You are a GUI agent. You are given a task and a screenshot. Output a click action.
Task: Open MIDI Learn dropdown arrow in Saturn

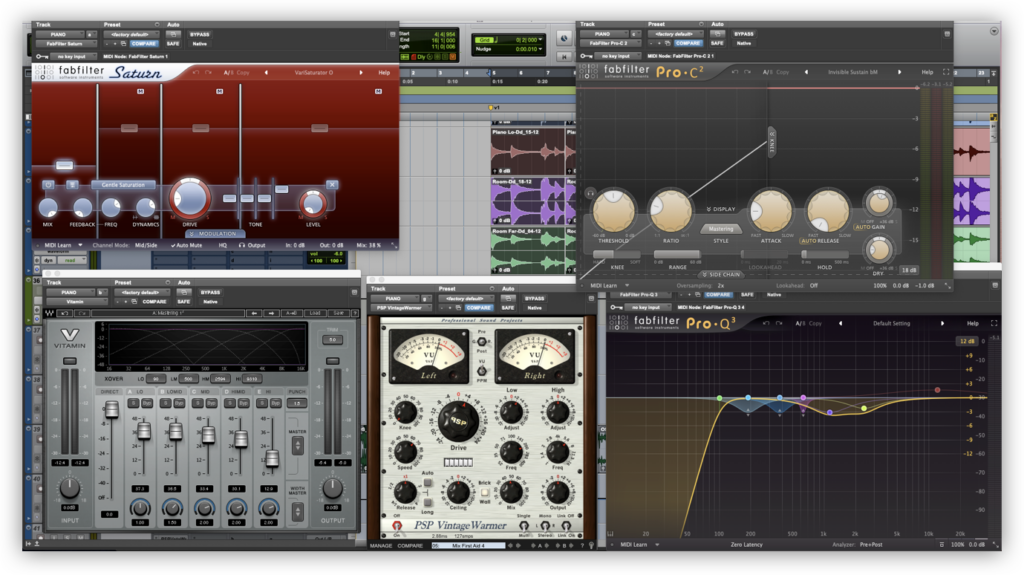pos(80,245)
